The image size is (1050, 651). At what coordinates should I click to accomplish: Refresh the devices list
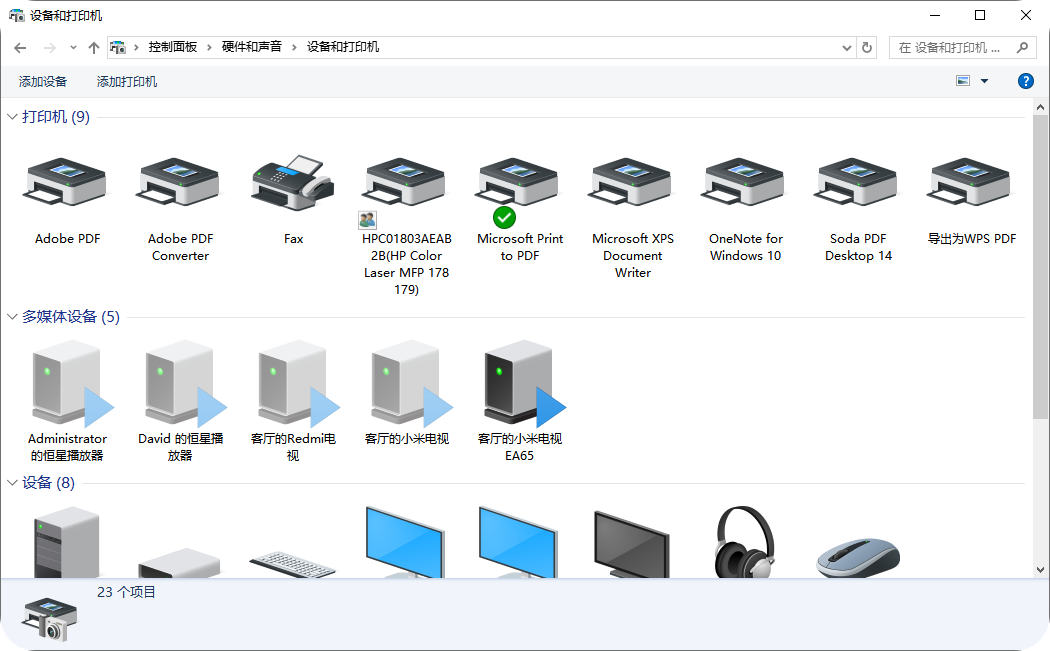click(x=867, y=48)
